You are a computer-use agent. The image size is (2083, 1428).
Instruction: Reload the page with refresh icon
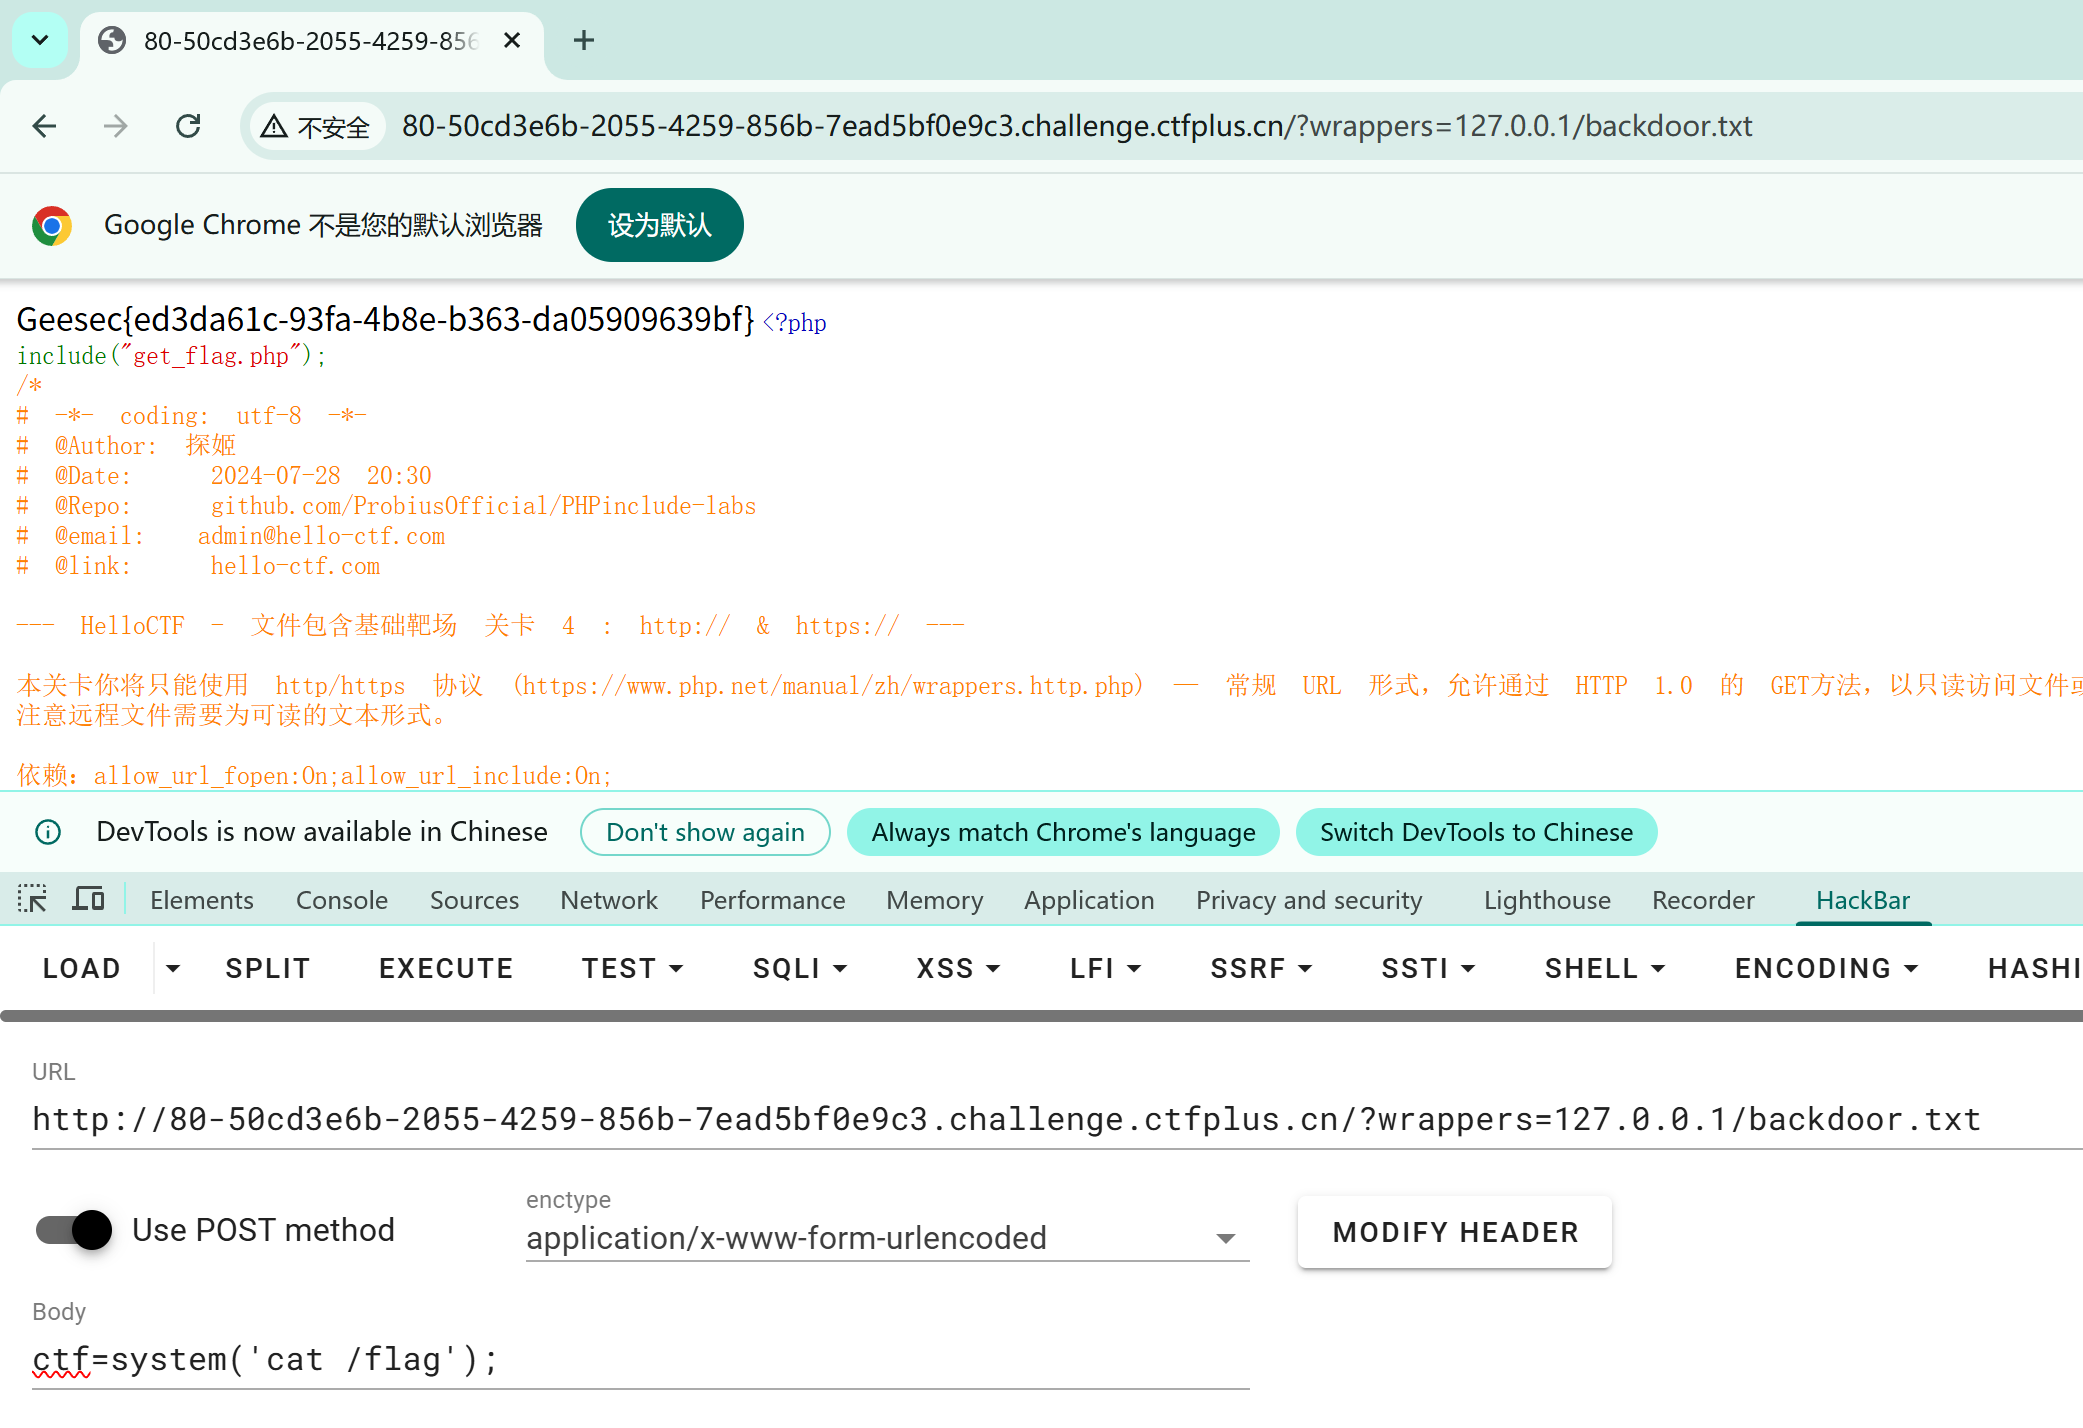[188, 126]
